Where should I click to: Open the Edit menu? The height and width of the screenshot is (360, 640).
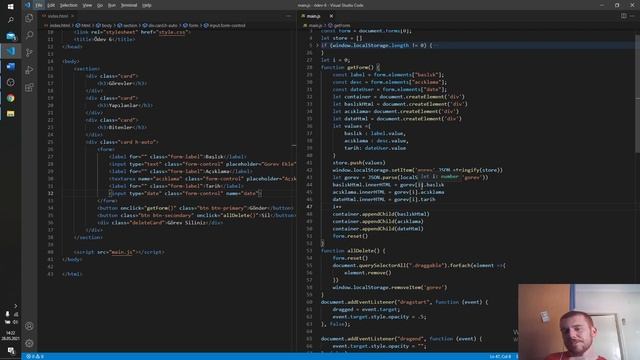pos(51,5)
